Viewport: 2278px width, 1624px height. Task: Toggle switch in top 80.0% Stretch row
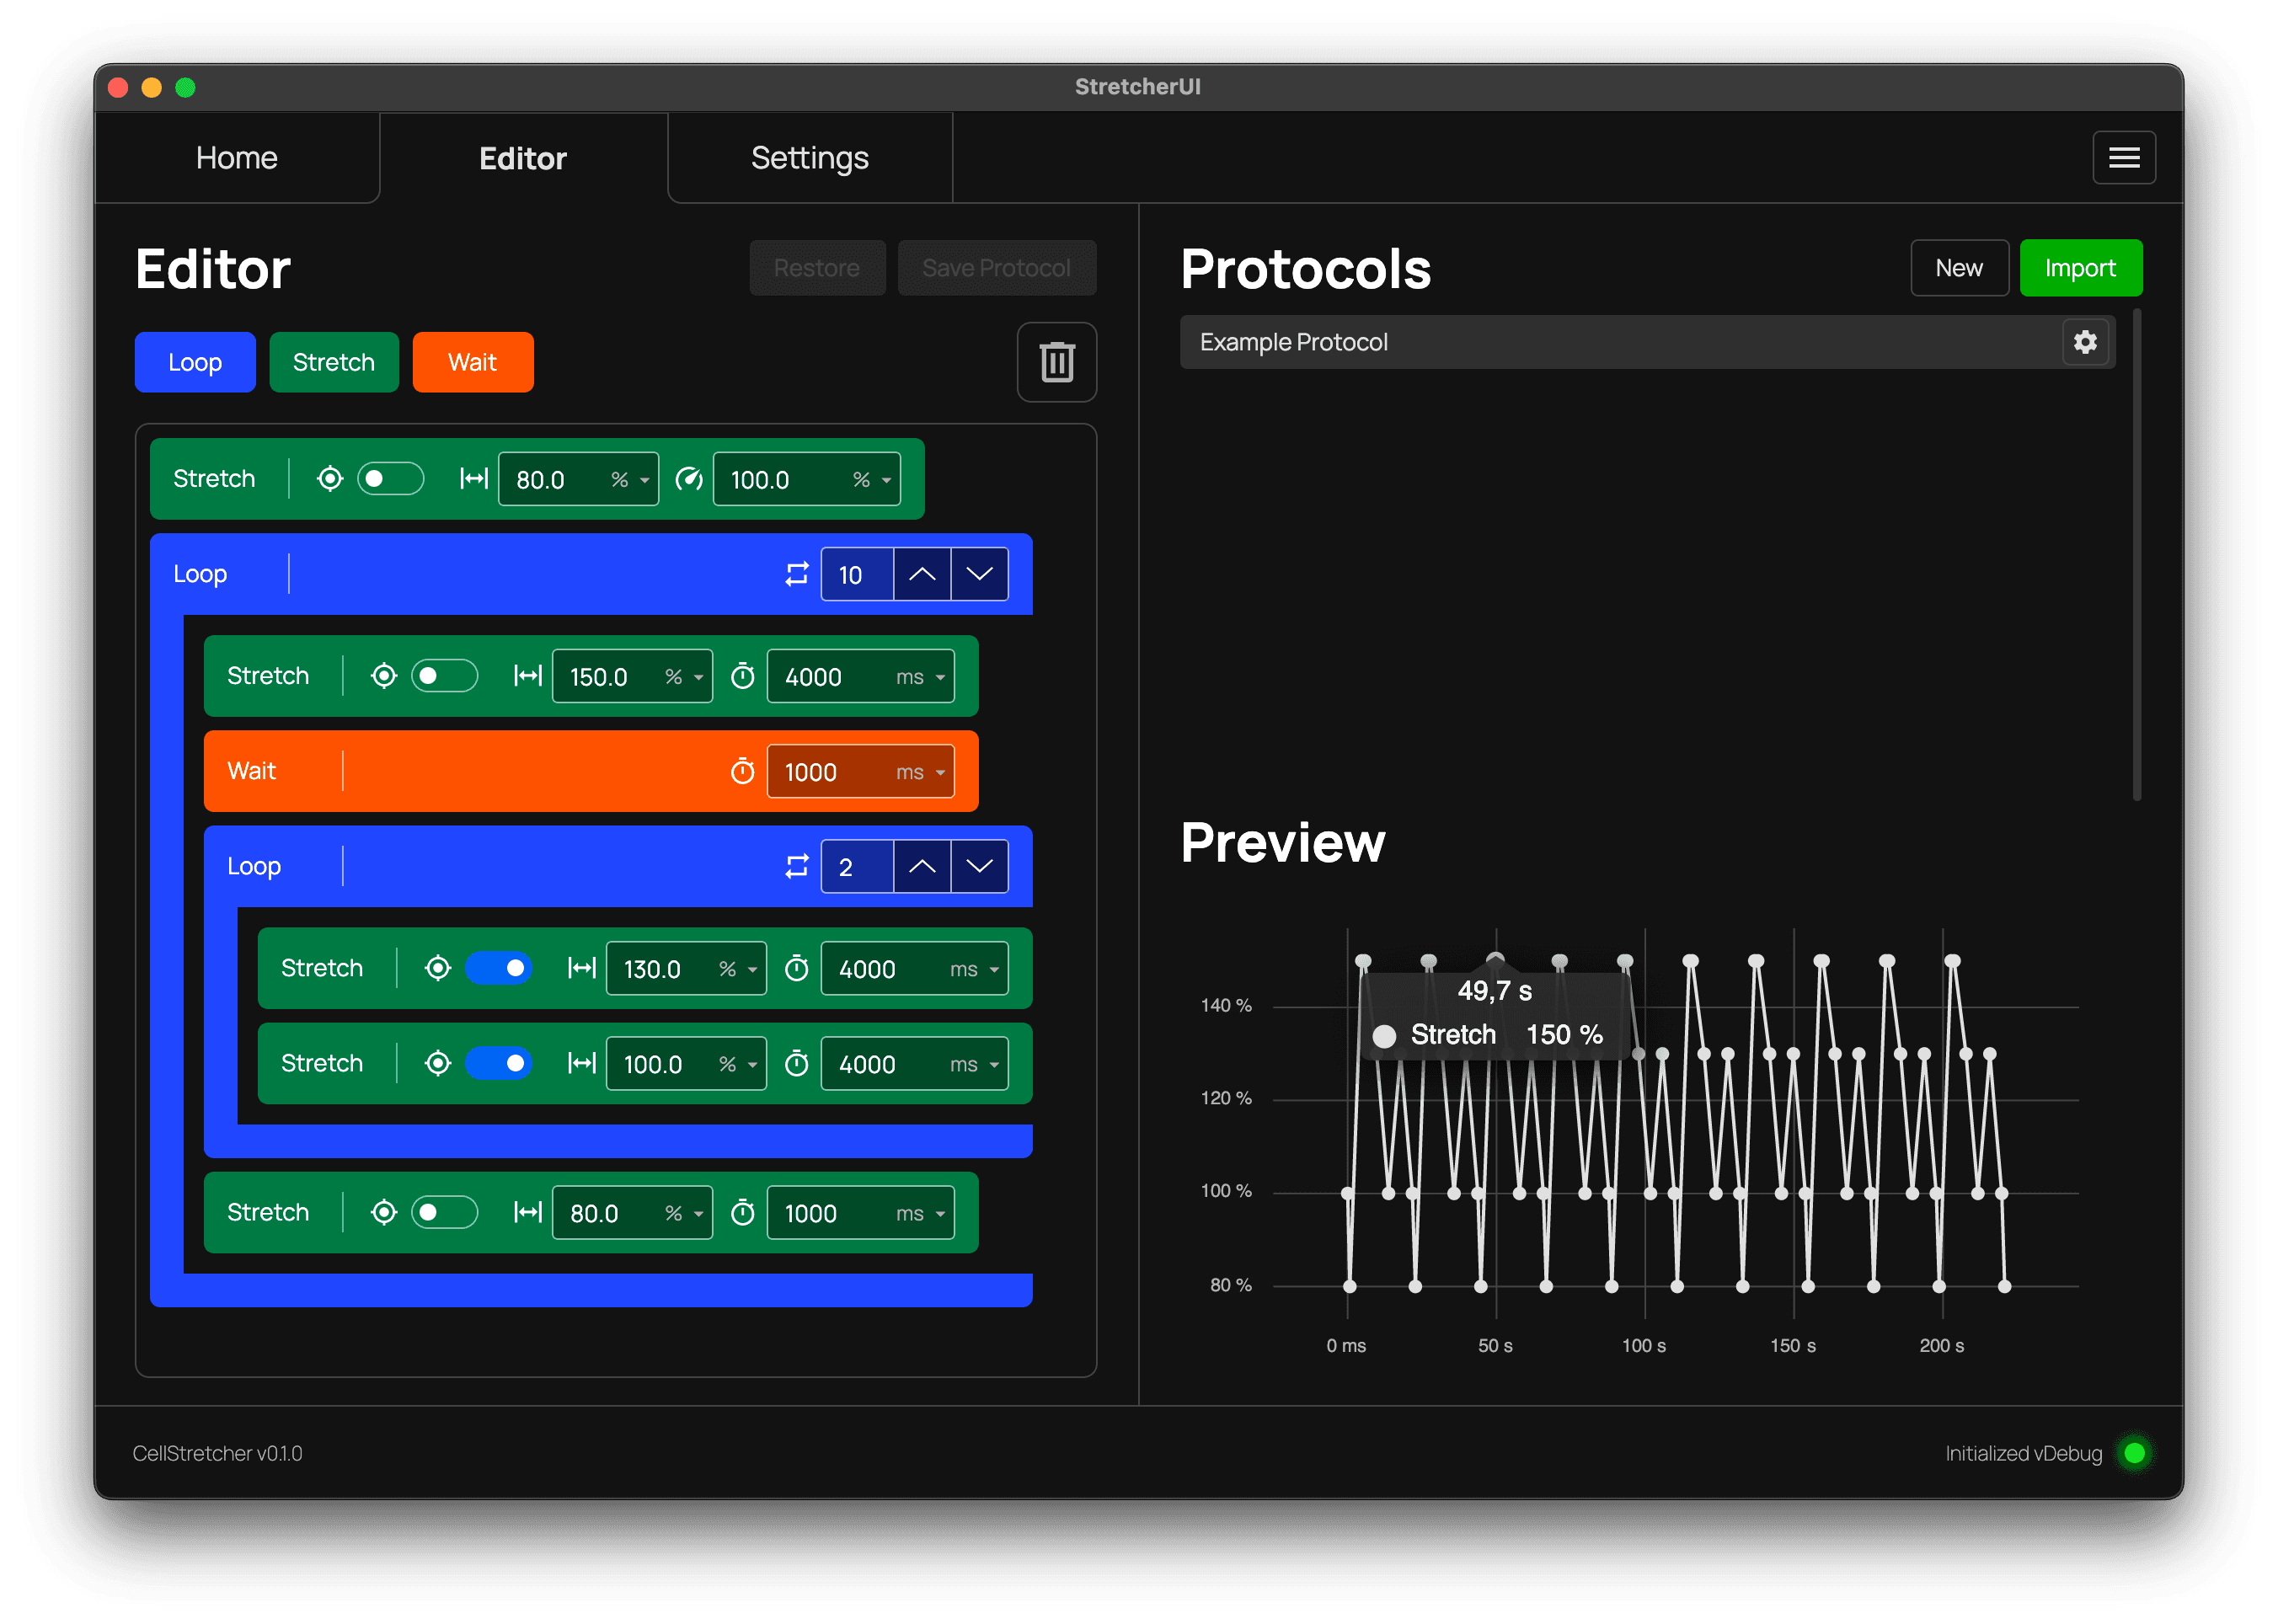[390, 479]
